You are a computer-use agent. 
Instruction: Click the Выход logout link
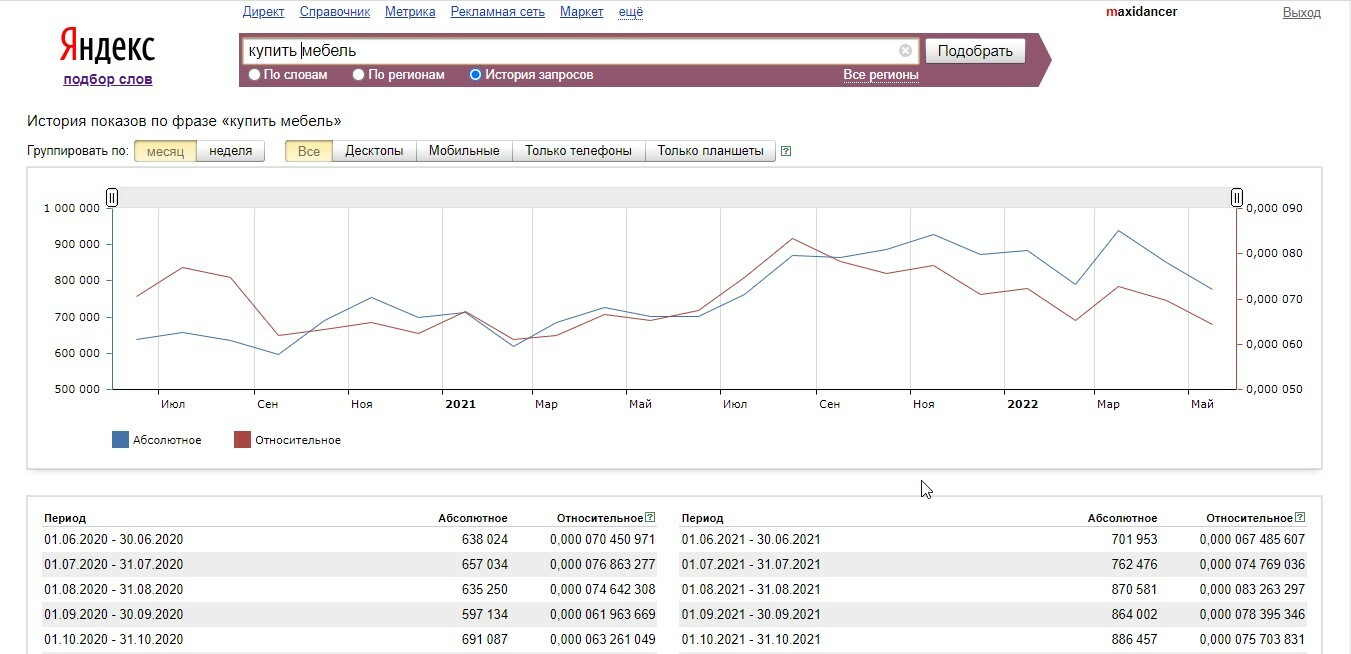point(1302,12)
